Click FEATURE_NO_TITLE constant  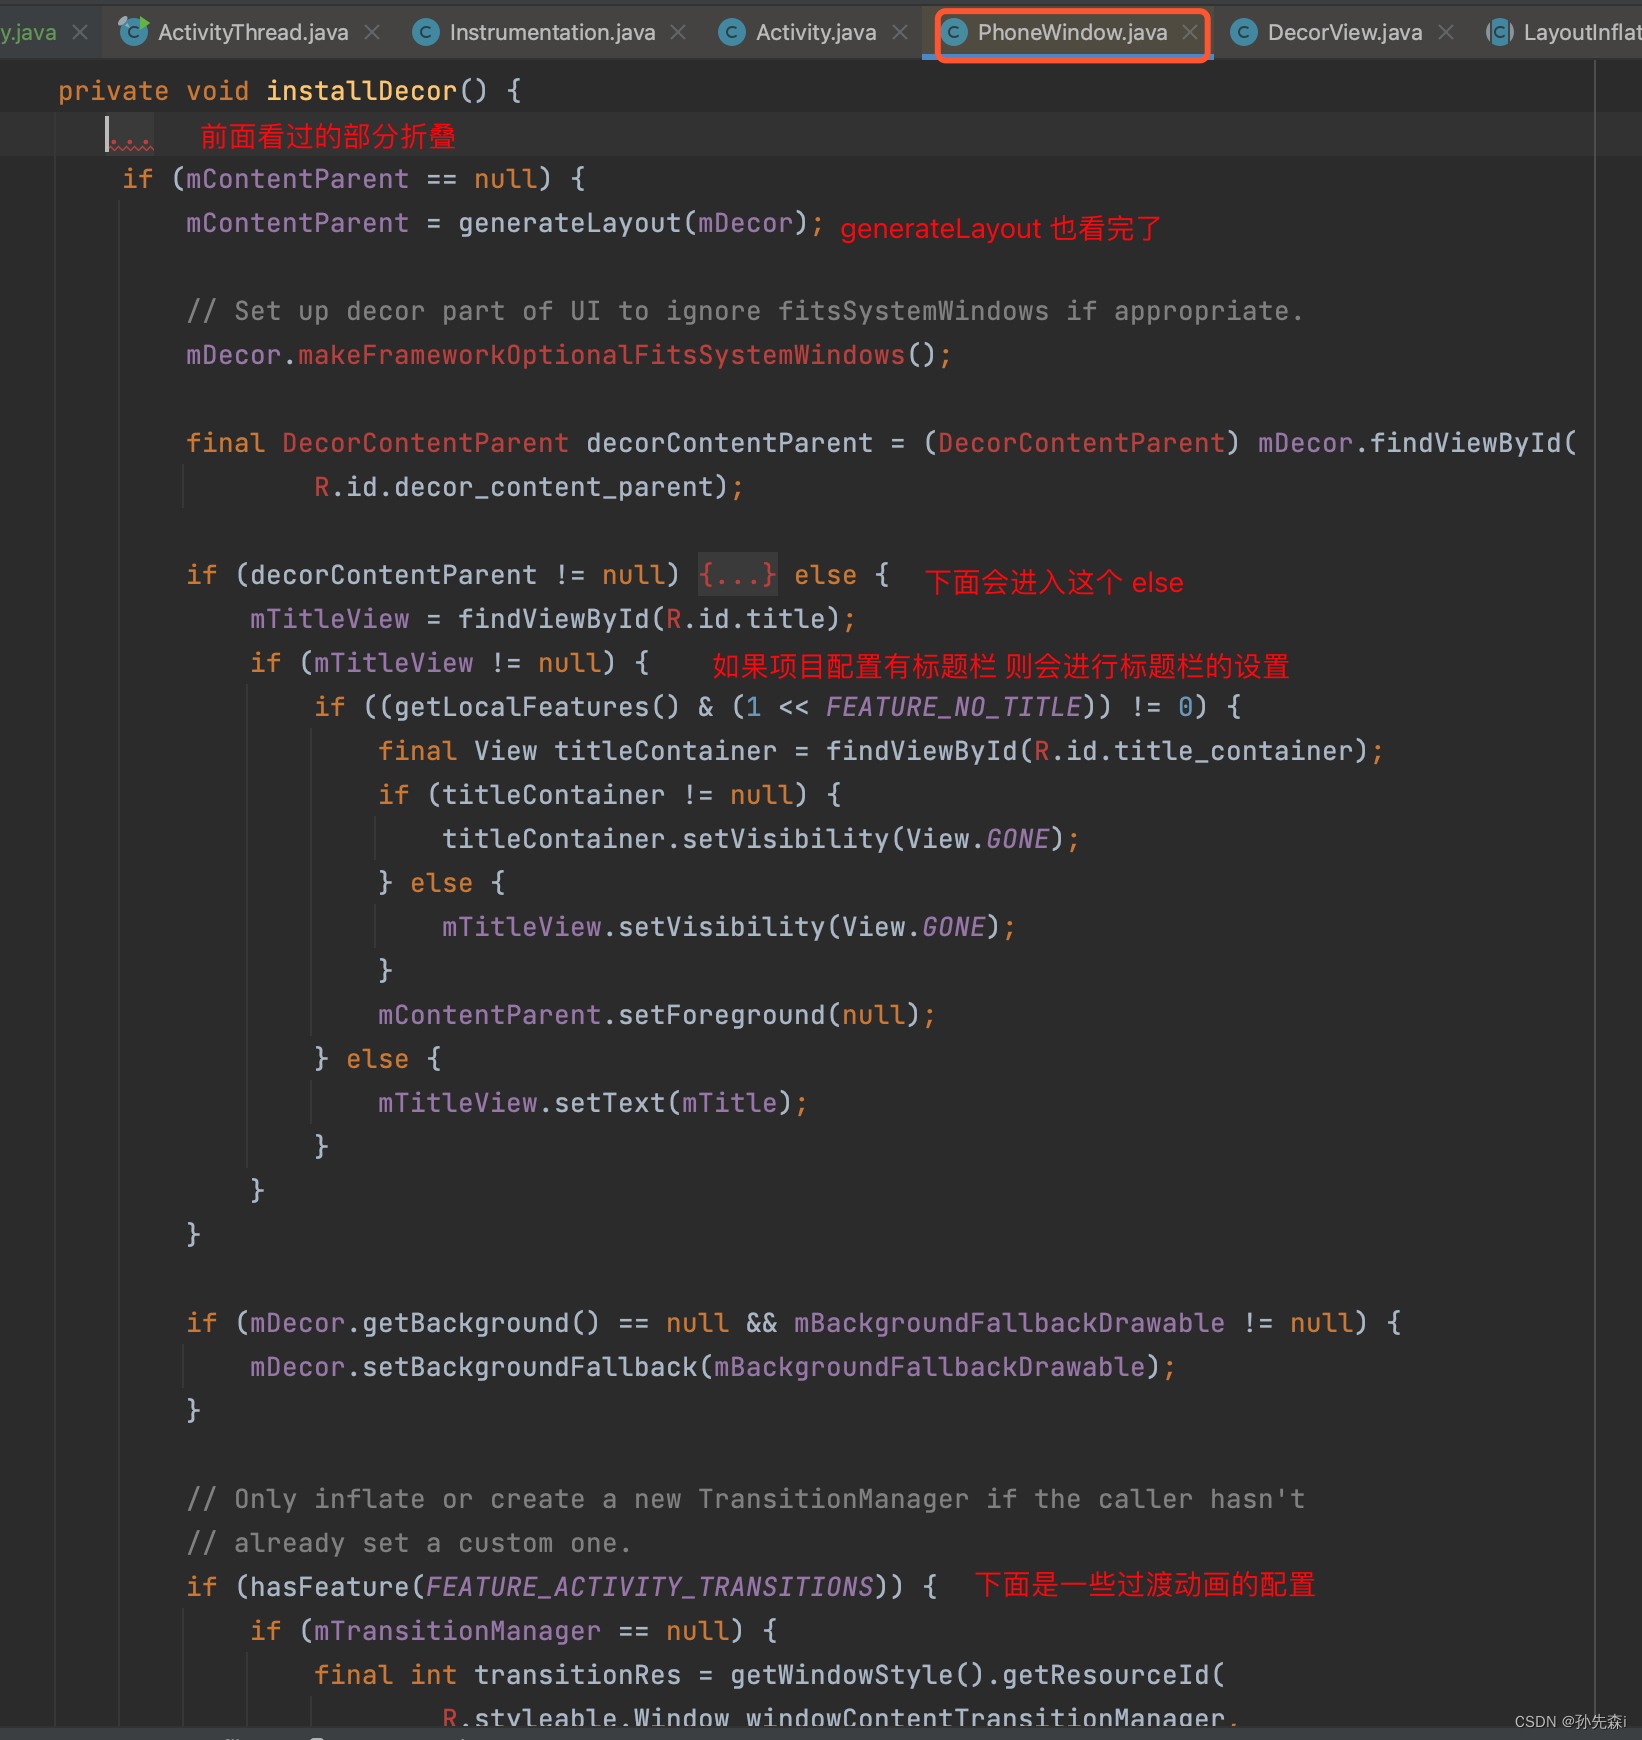click(x=953, y=706)
